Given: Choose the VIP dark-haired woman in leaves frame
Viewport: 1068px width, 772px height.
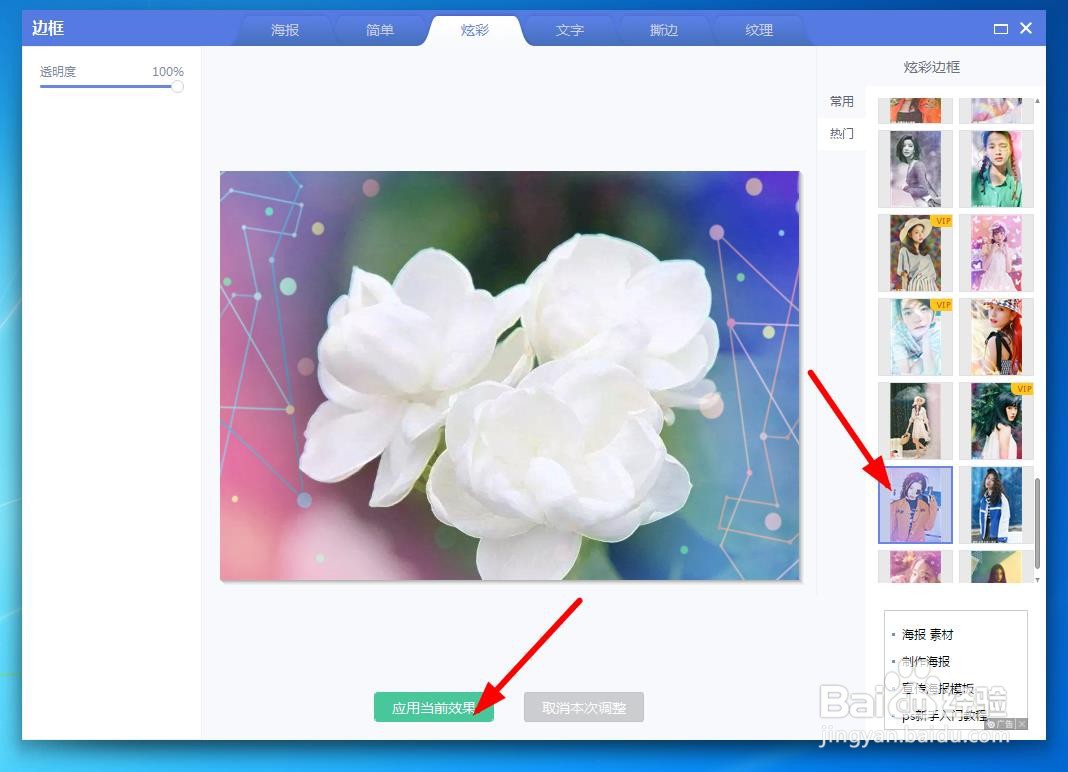Looking at the screenshot, I should click(x=996, y=420).
